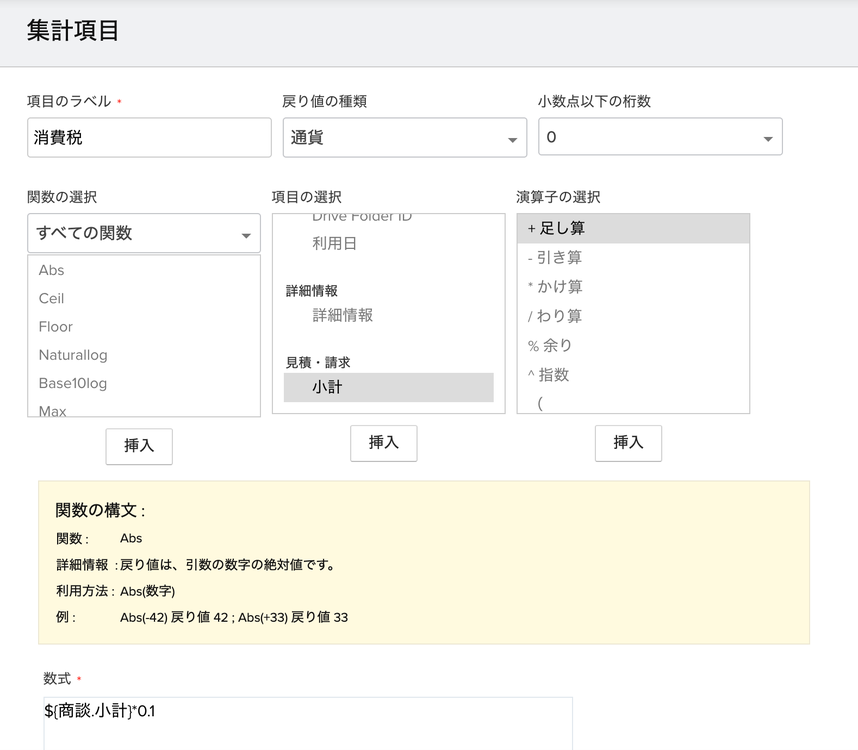858x750 pixels.
Task: Choose the - 引き算 operator
Action: pos(633,258)
